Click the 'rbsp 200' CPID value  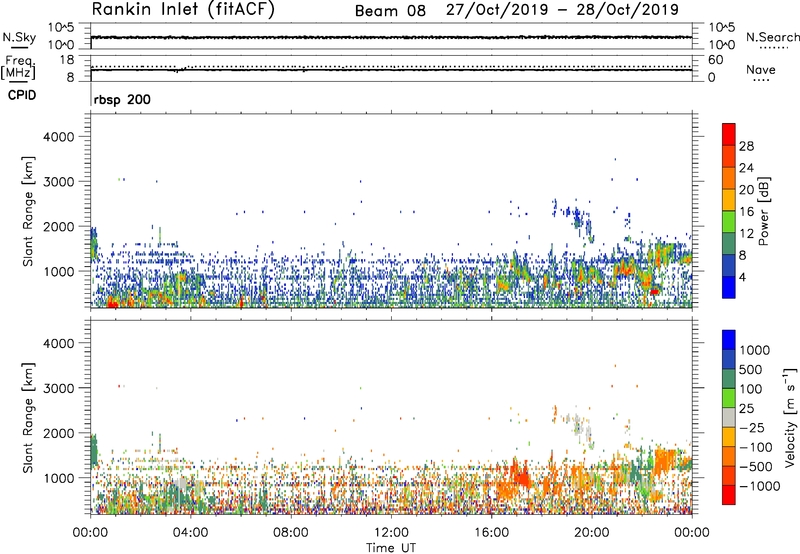(x=122, y=99)
